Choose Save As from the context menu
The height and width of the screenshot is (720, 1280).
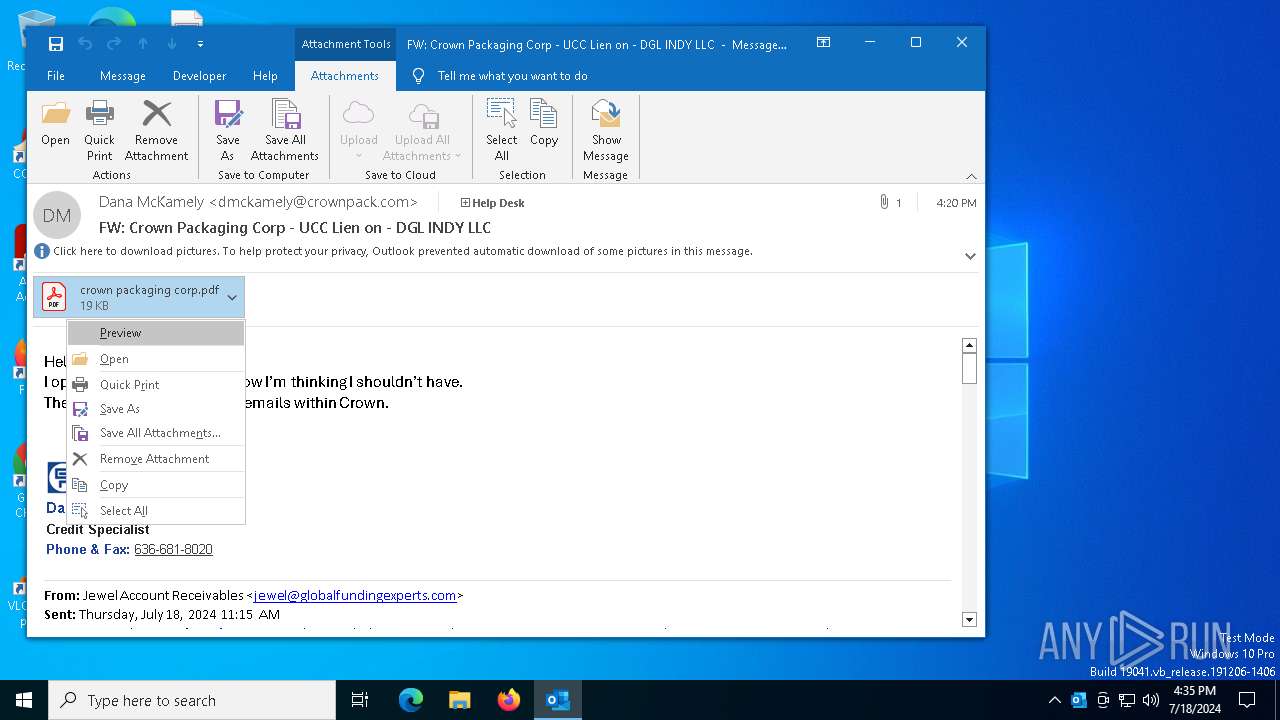[156, 409]
